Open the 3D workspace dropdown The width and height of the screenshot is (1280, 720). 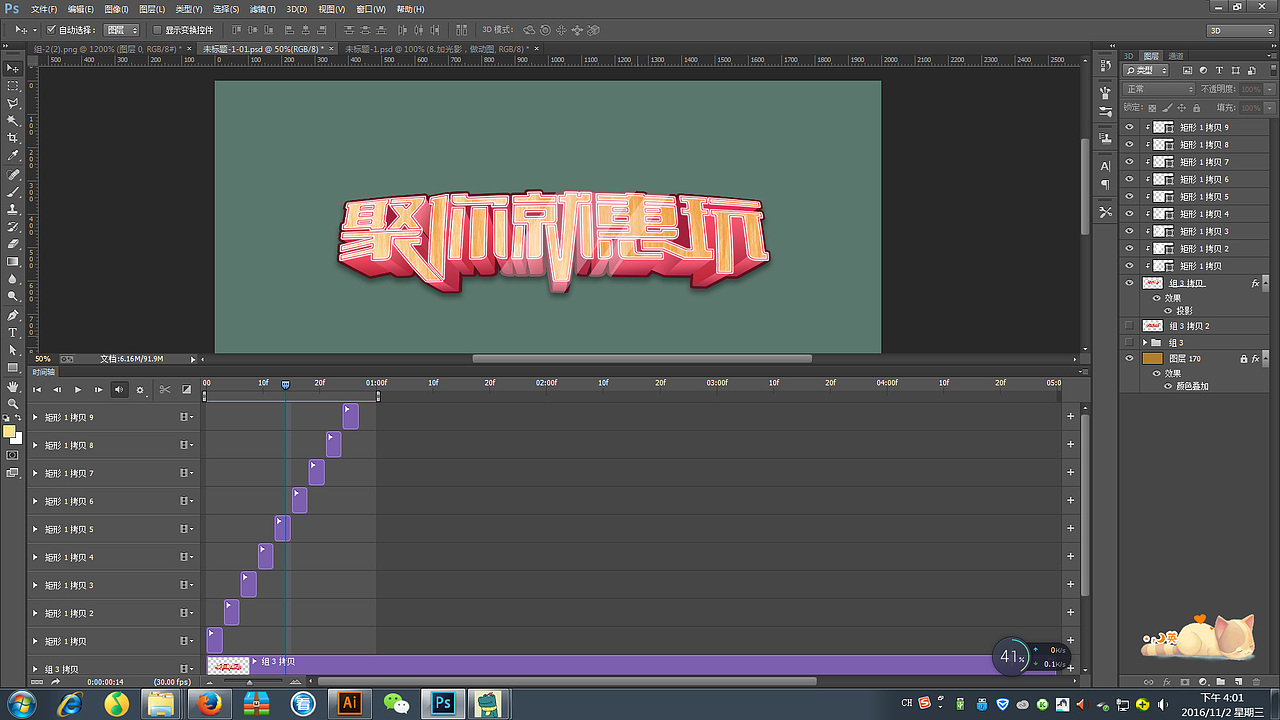[x=1240, y=31]
